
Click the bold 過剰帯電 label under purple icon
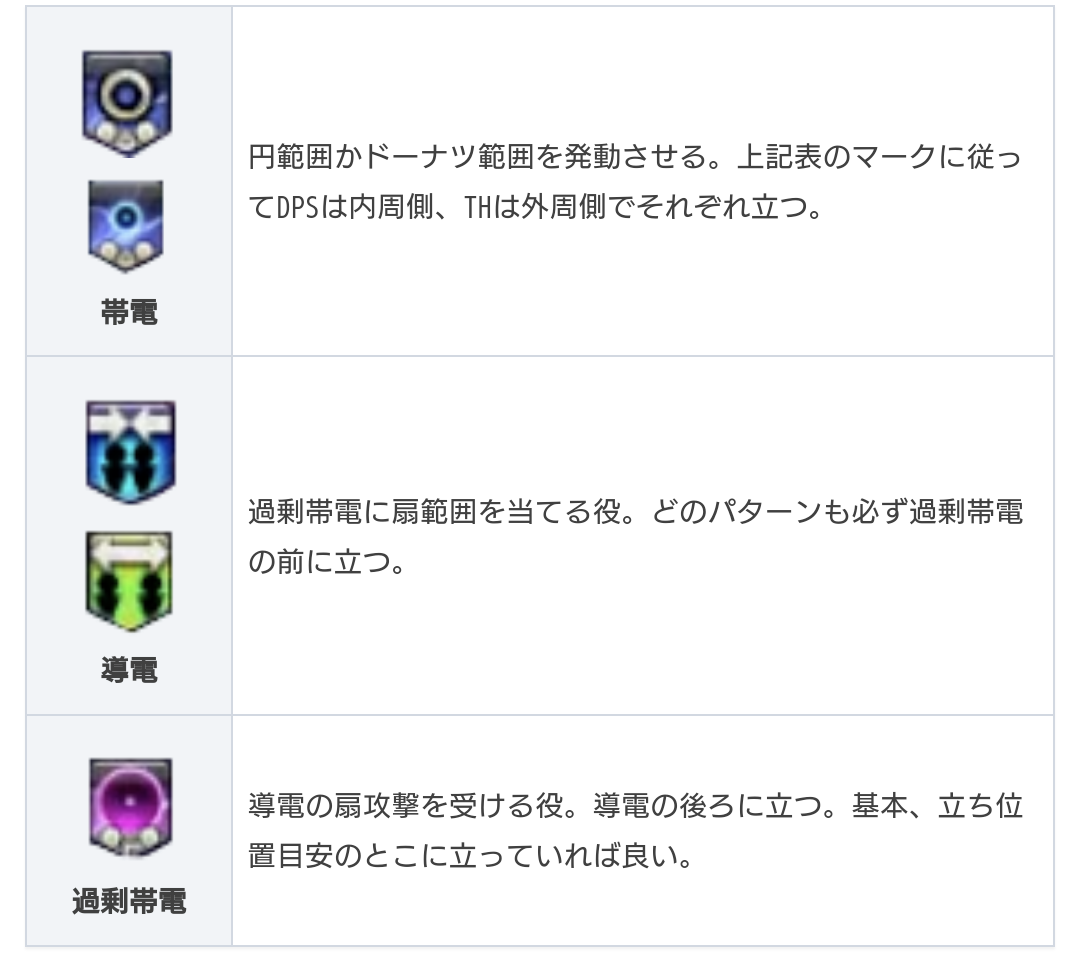coord(129,901)
